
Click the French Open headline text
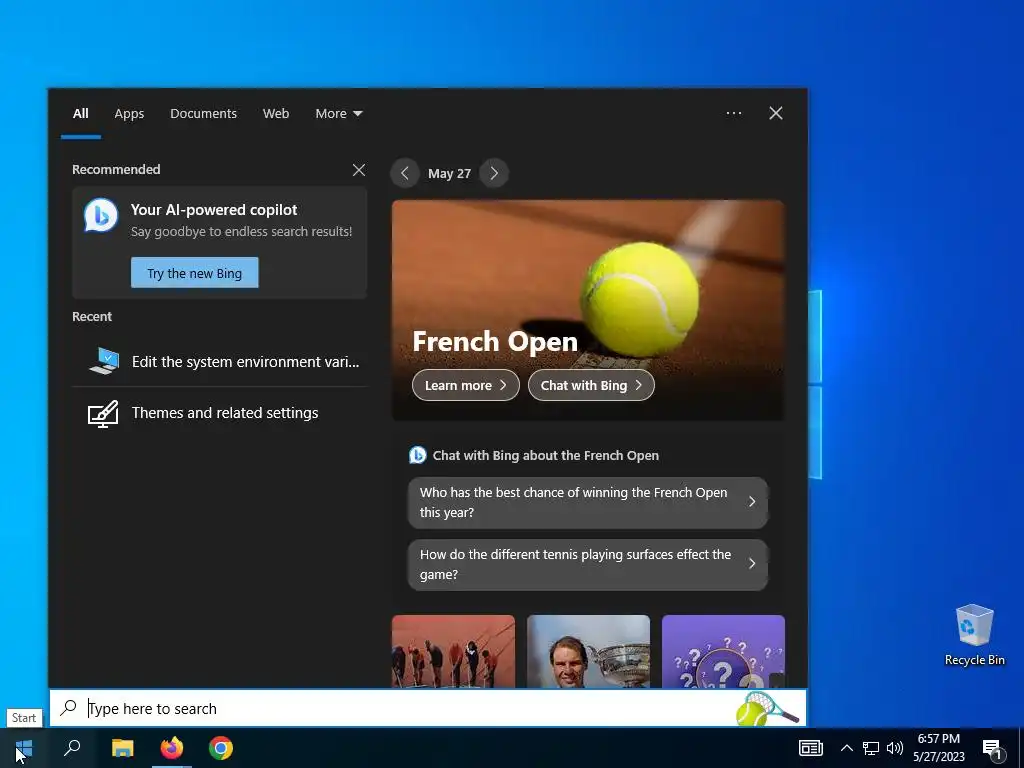point(495,342)
